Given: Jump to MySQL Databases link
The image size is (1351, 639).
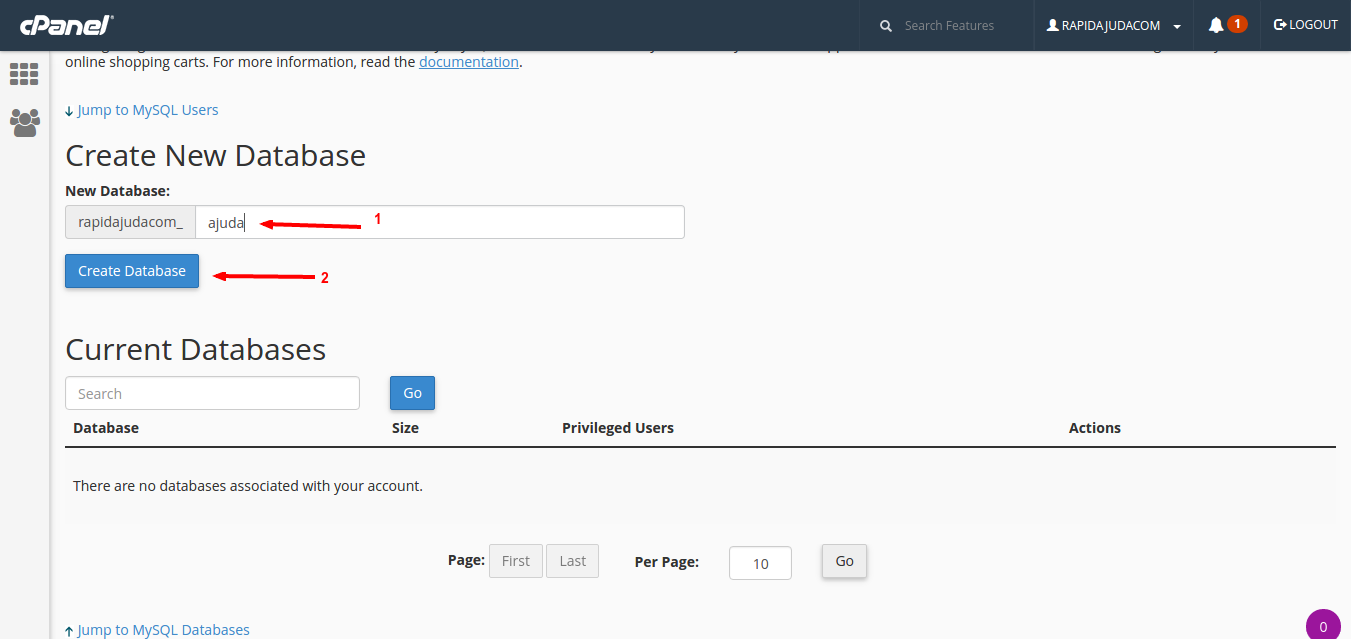Looking at the screenshot, I should click(163, 630).
